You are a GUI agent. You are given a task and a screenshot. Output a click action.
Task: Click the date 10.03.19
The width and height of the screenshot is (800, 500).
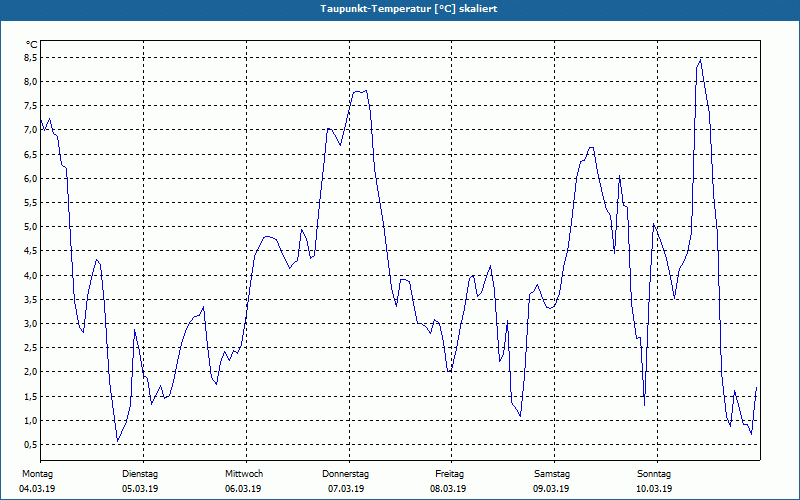(654, 489)
